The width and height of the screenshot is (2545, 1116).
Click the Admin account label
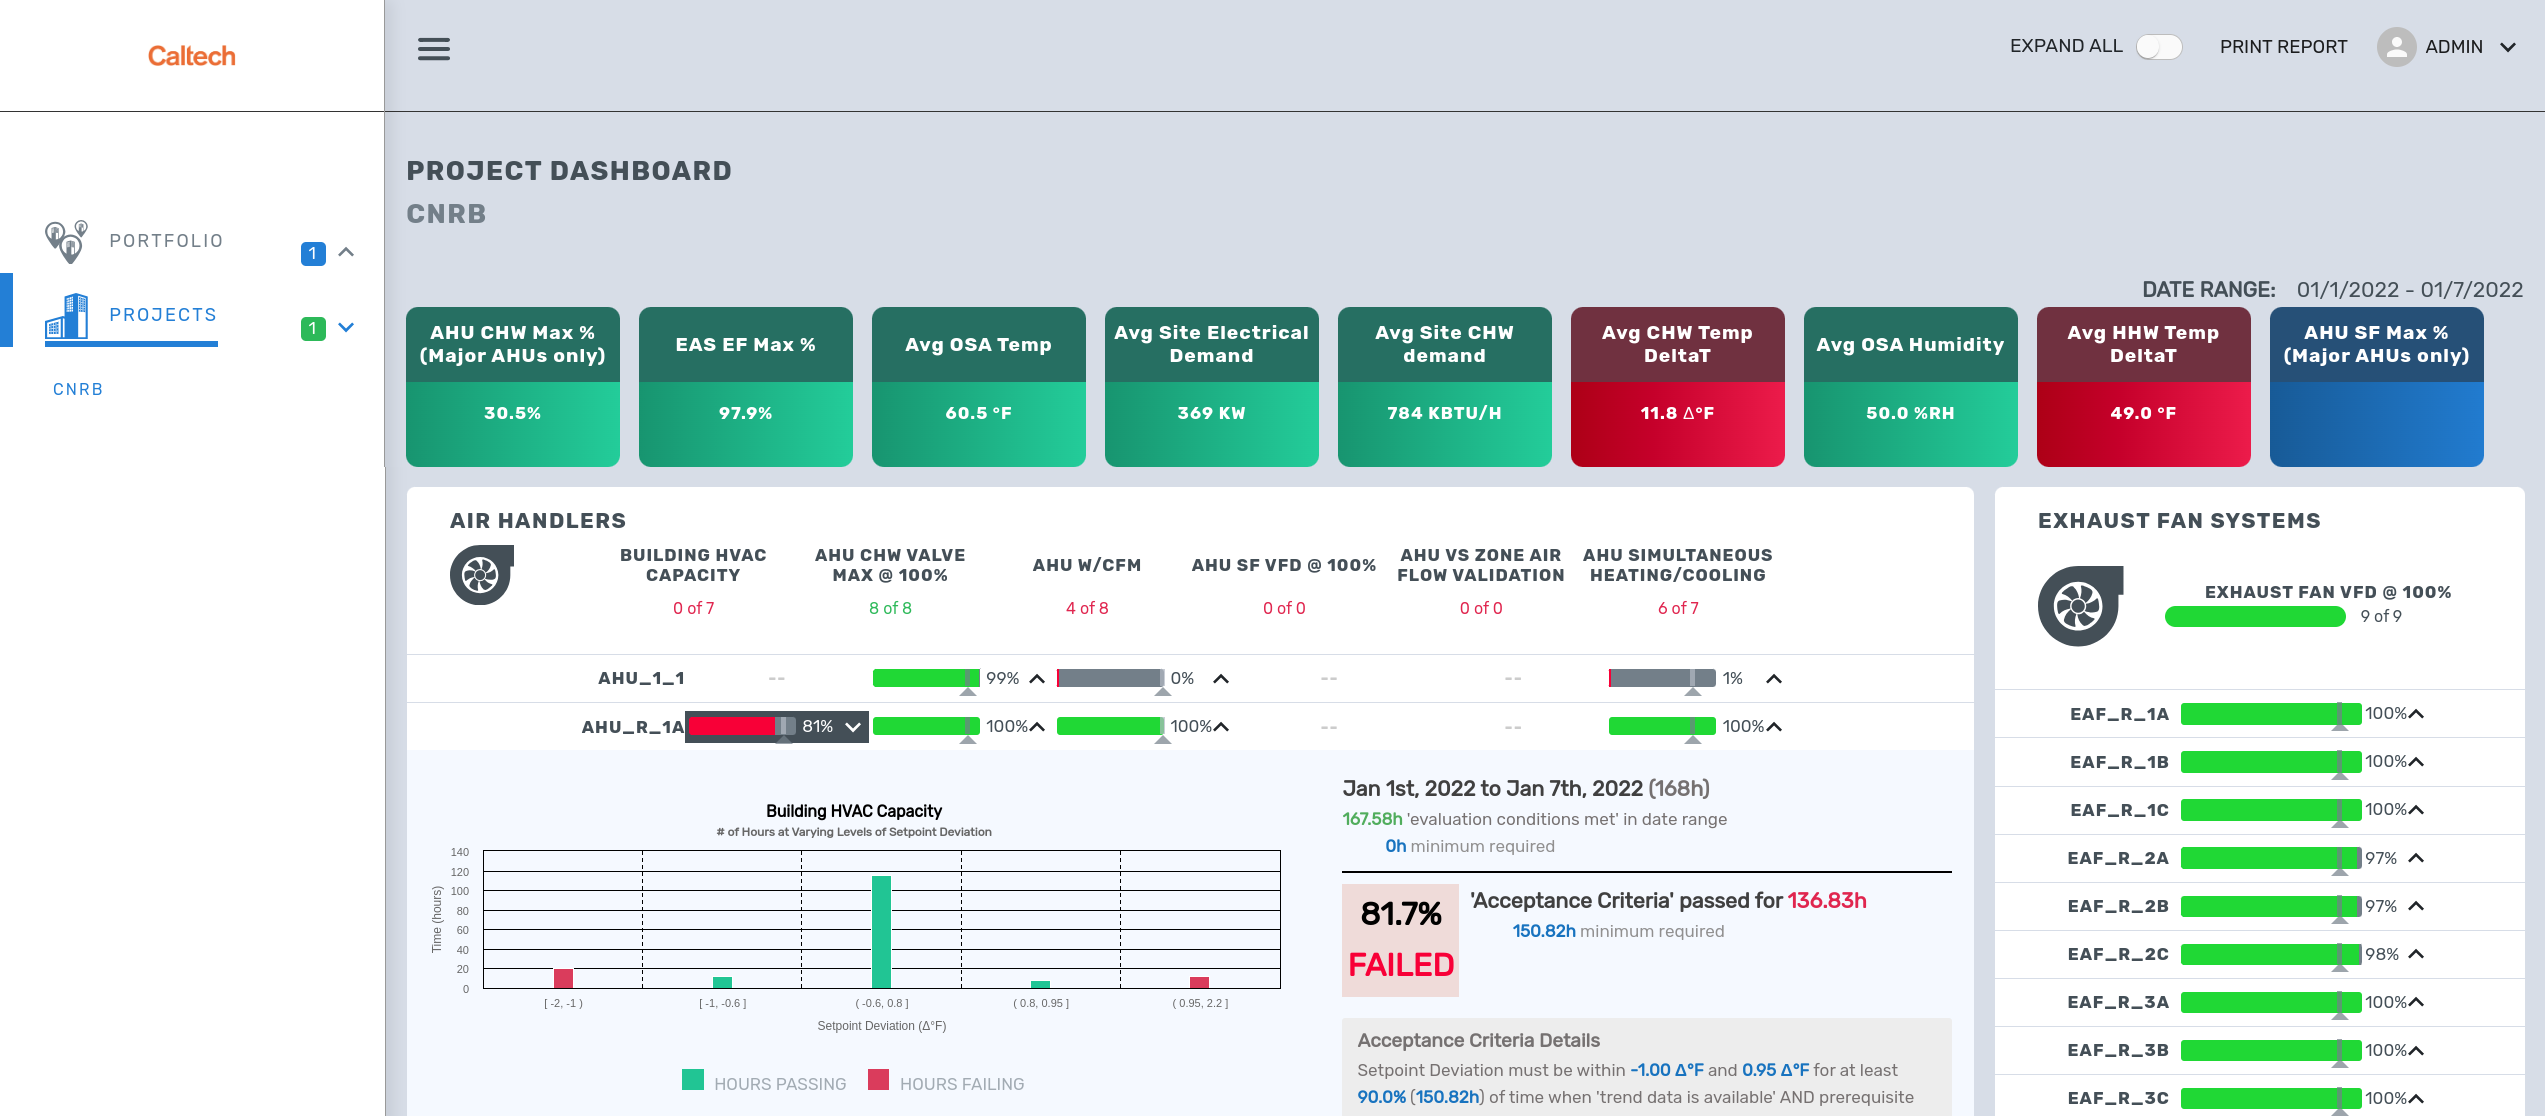click(2453, 47)
